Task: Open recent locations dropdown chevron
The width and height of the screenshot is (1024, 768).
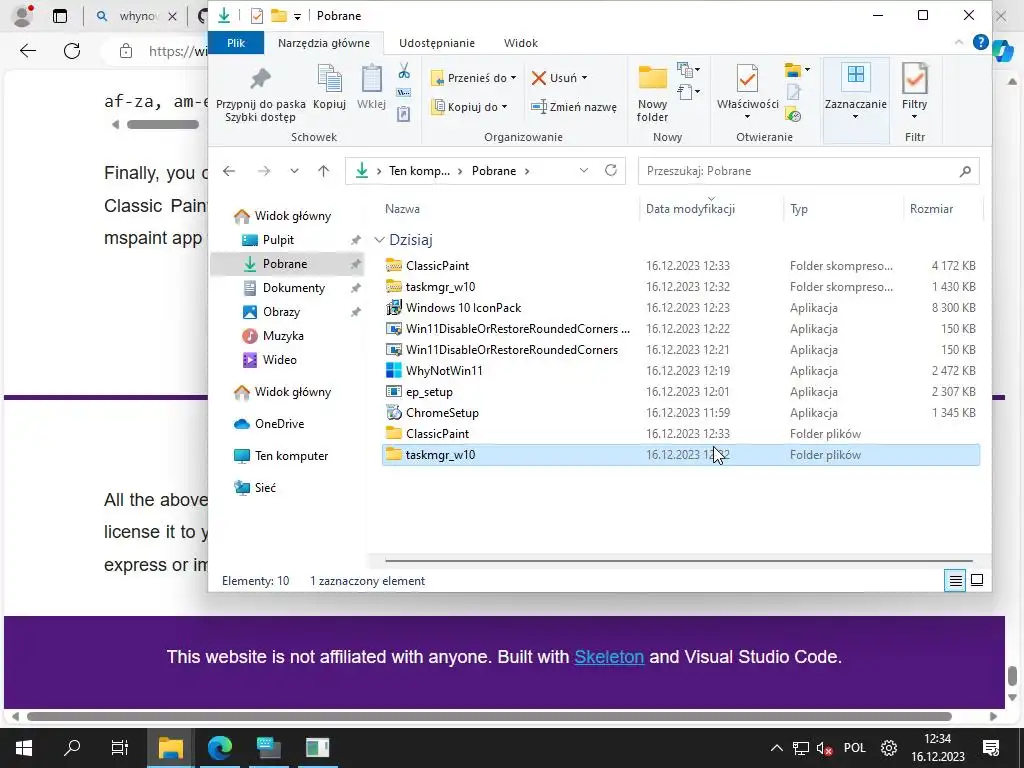Action: 295,171
